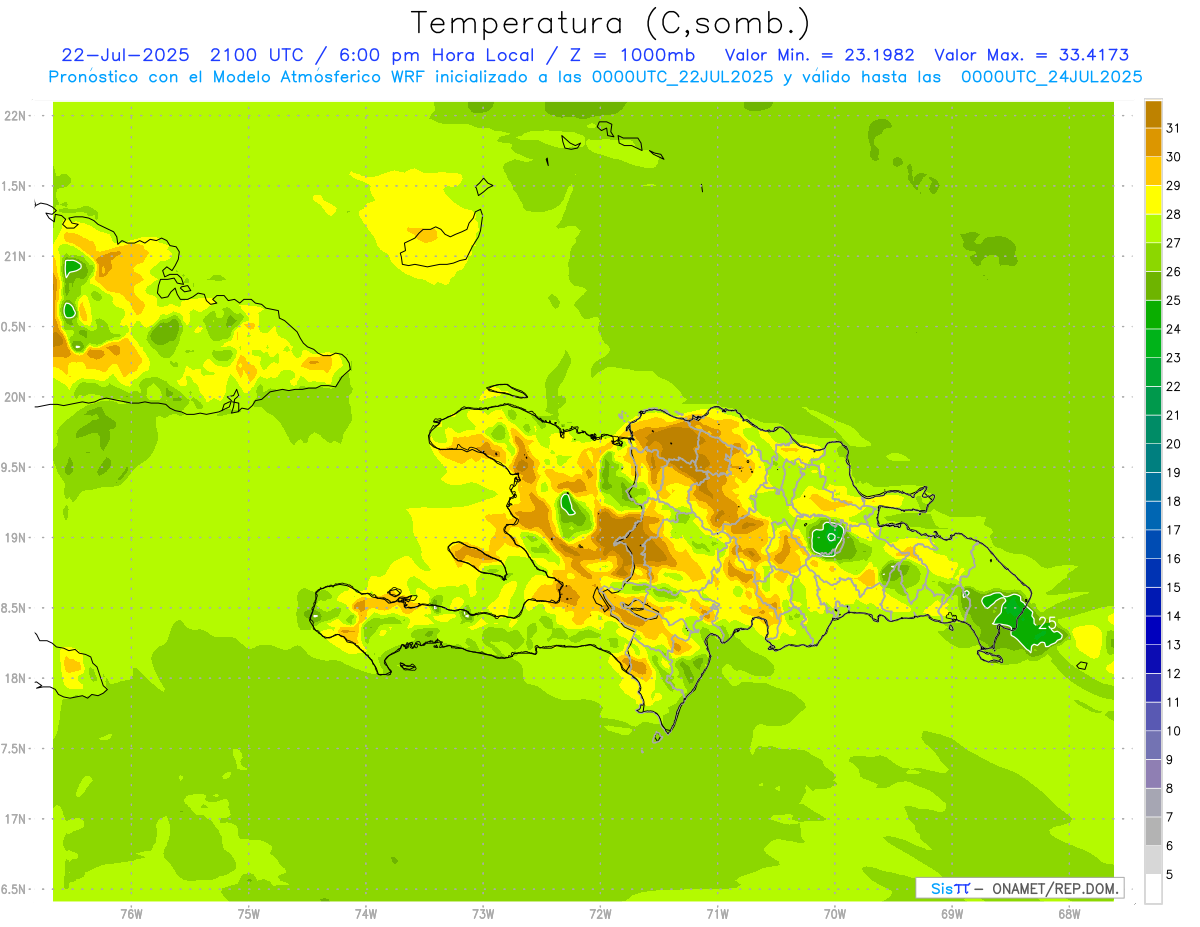Click the "69W" longitude label

(952, 913)
